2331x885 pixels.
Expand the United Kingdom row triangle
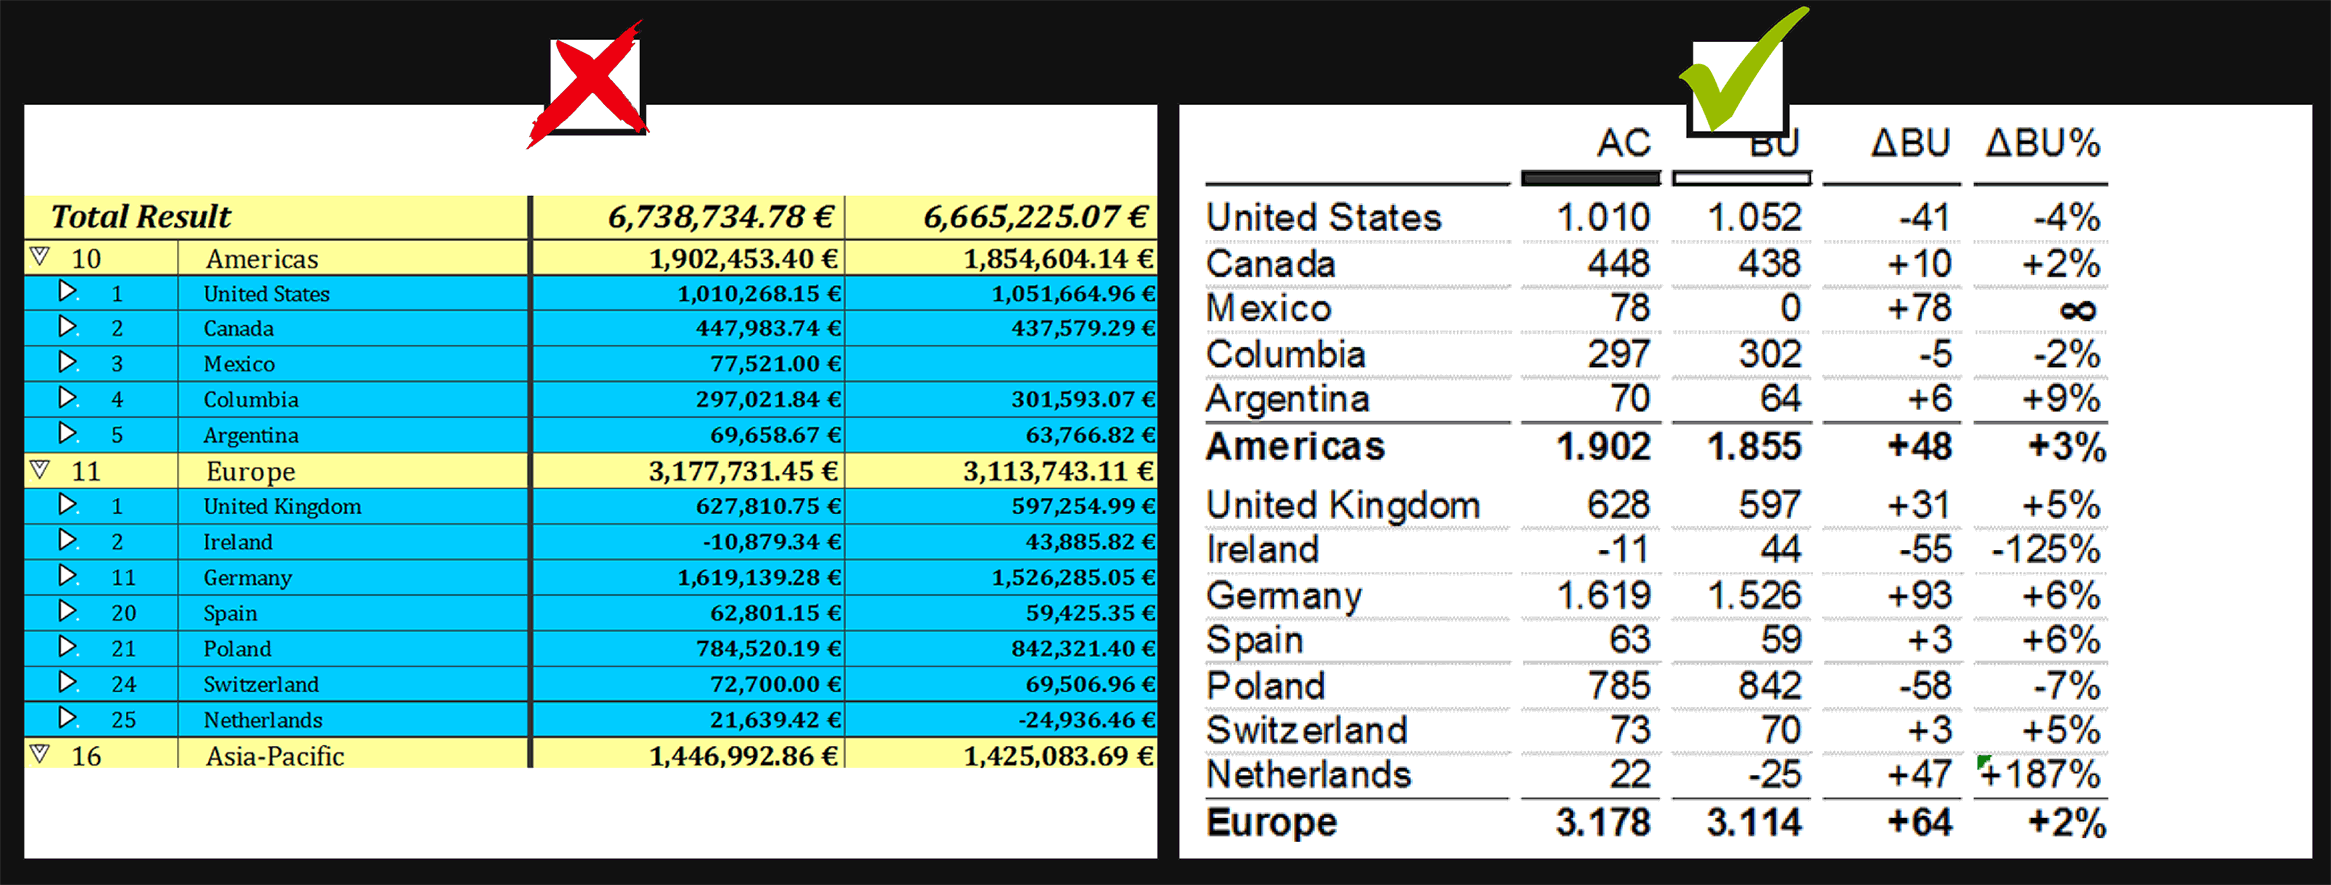[x=67, y=504]
